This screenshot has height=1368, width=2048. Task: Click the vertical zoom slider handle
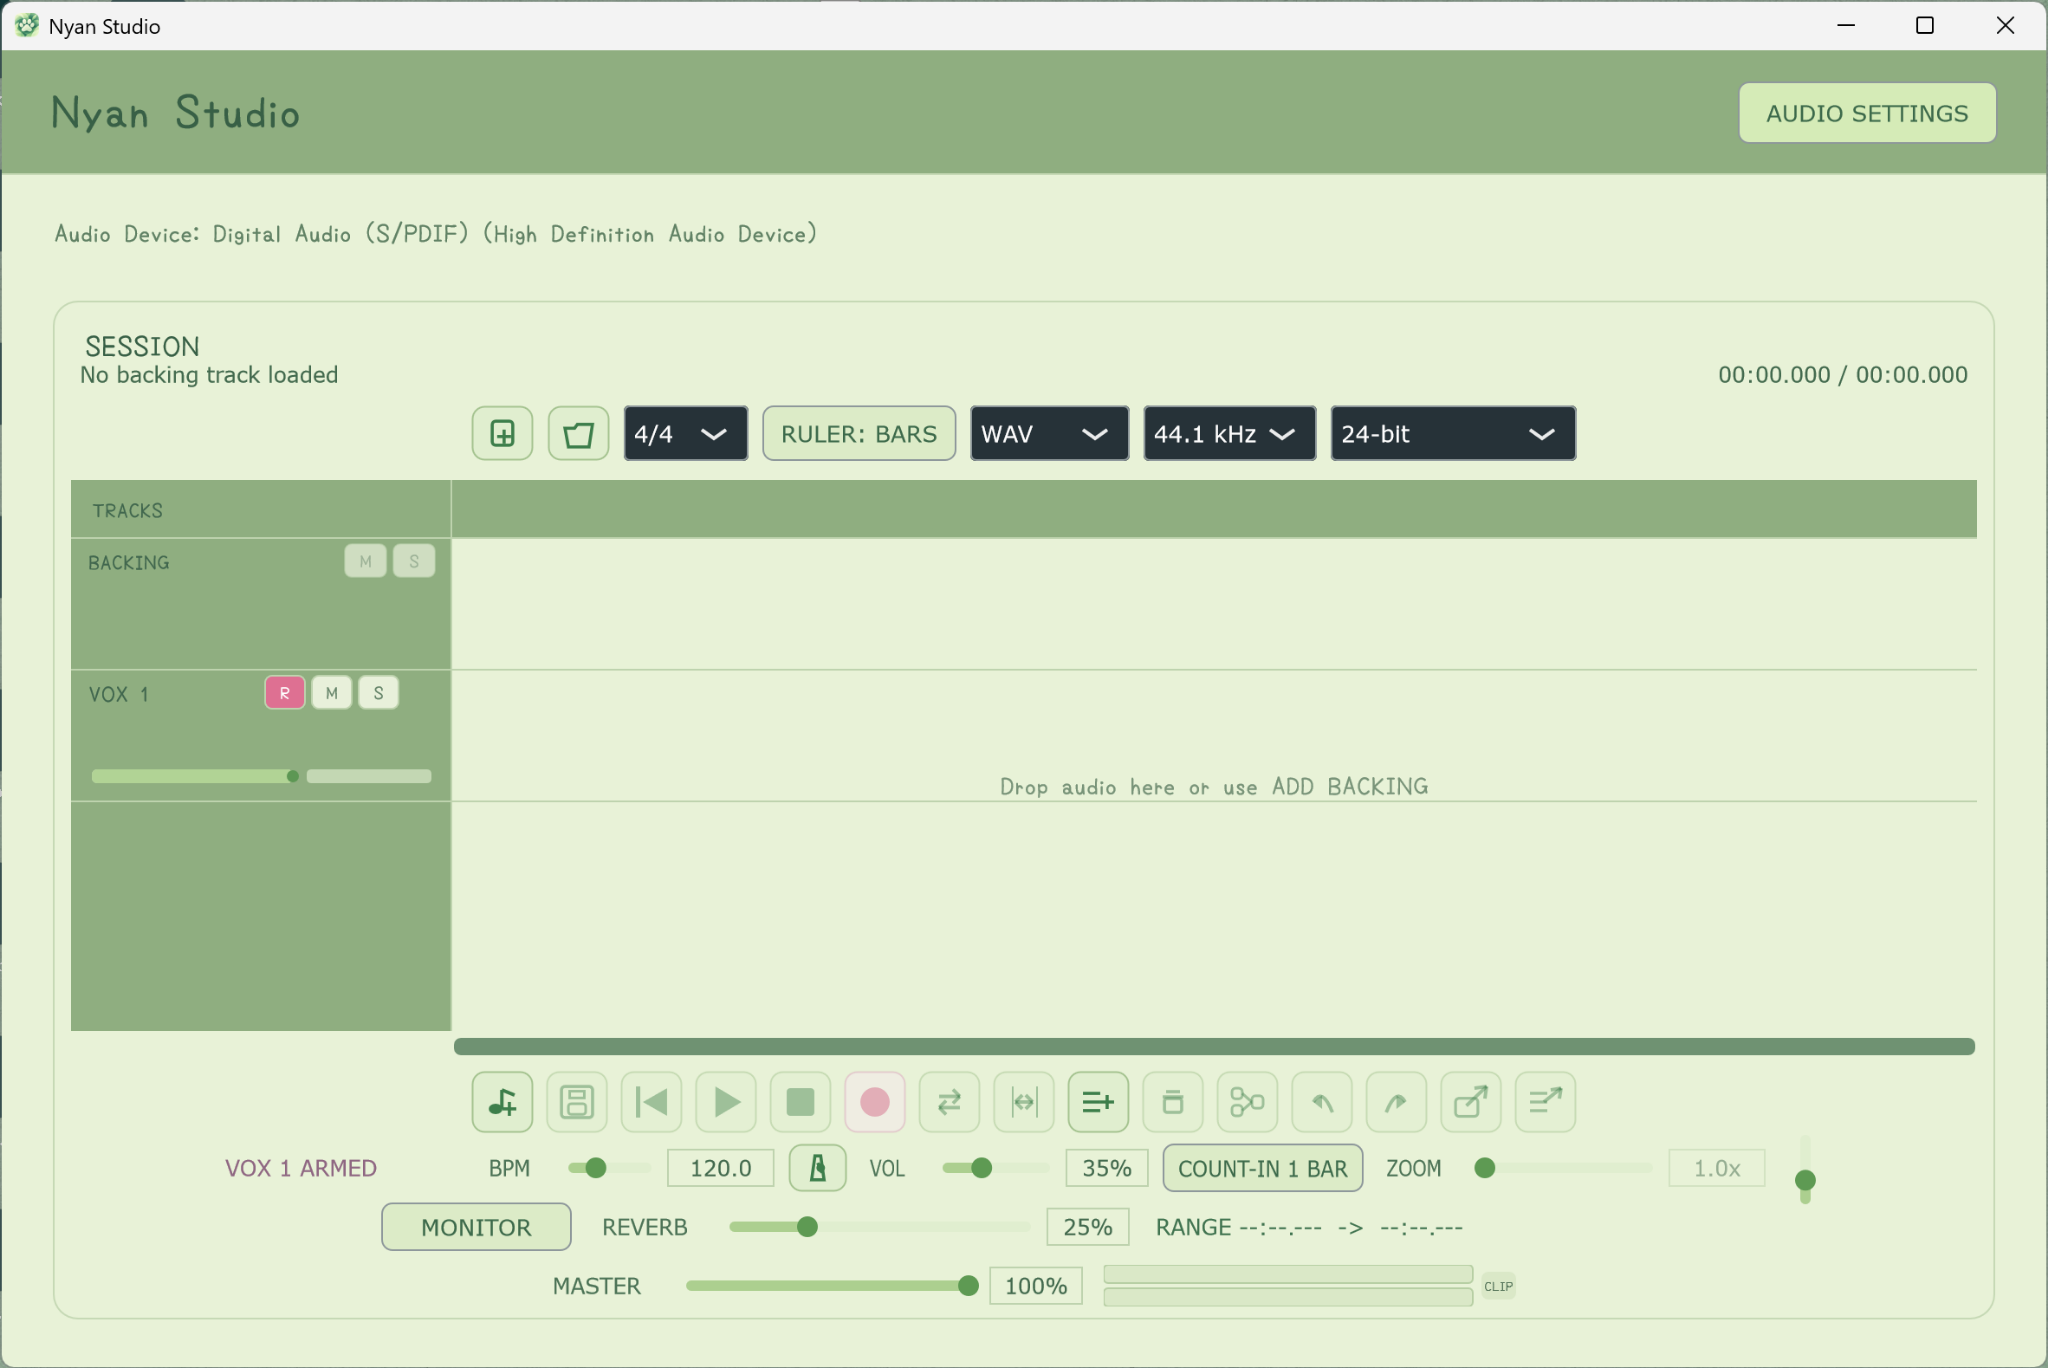1805,1180
